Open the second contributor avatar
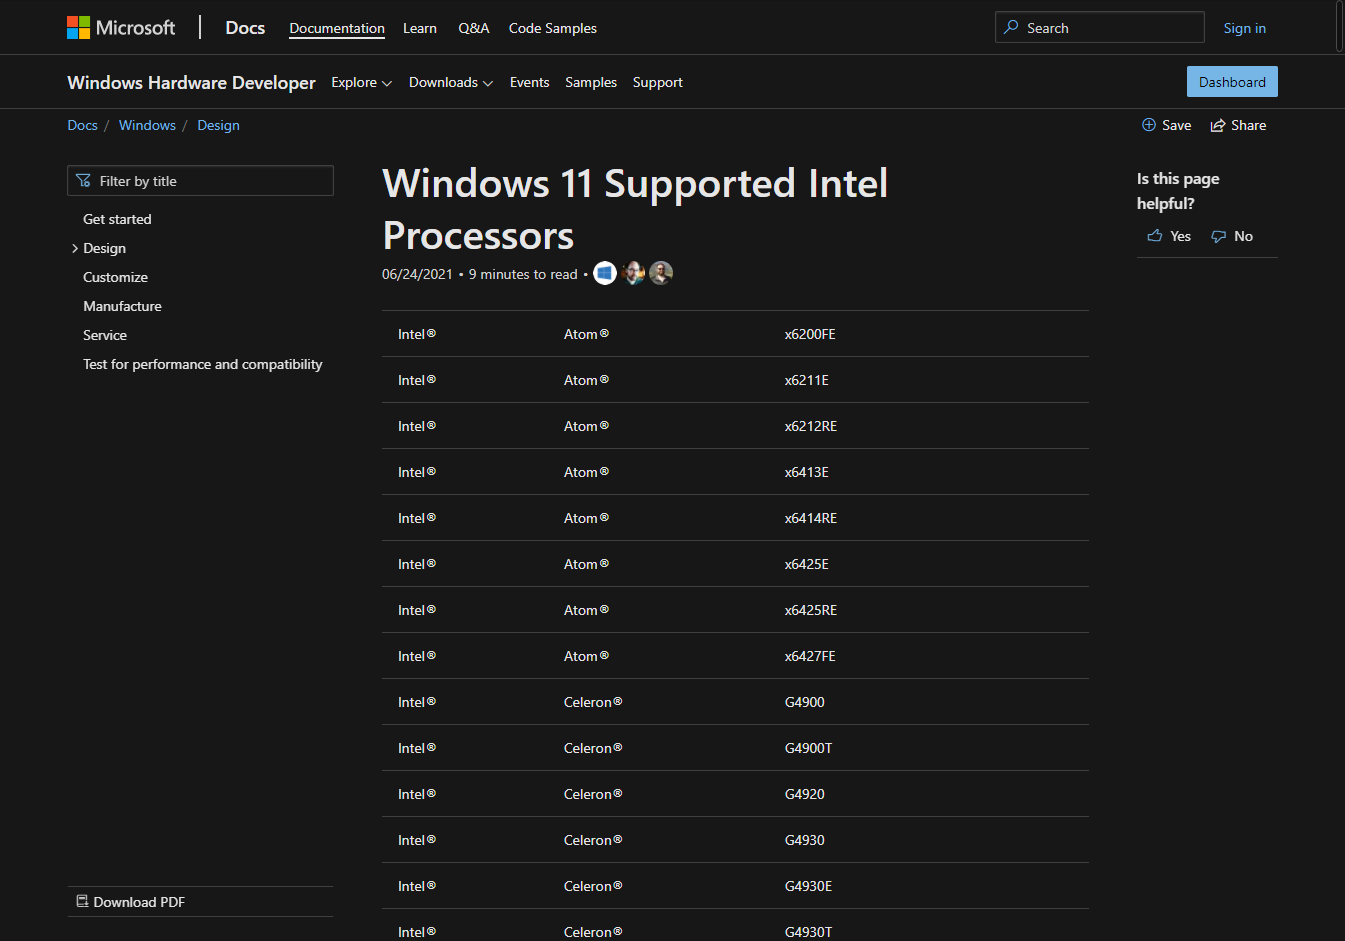This screenshot has width=1345, height=941. point(633,273)
